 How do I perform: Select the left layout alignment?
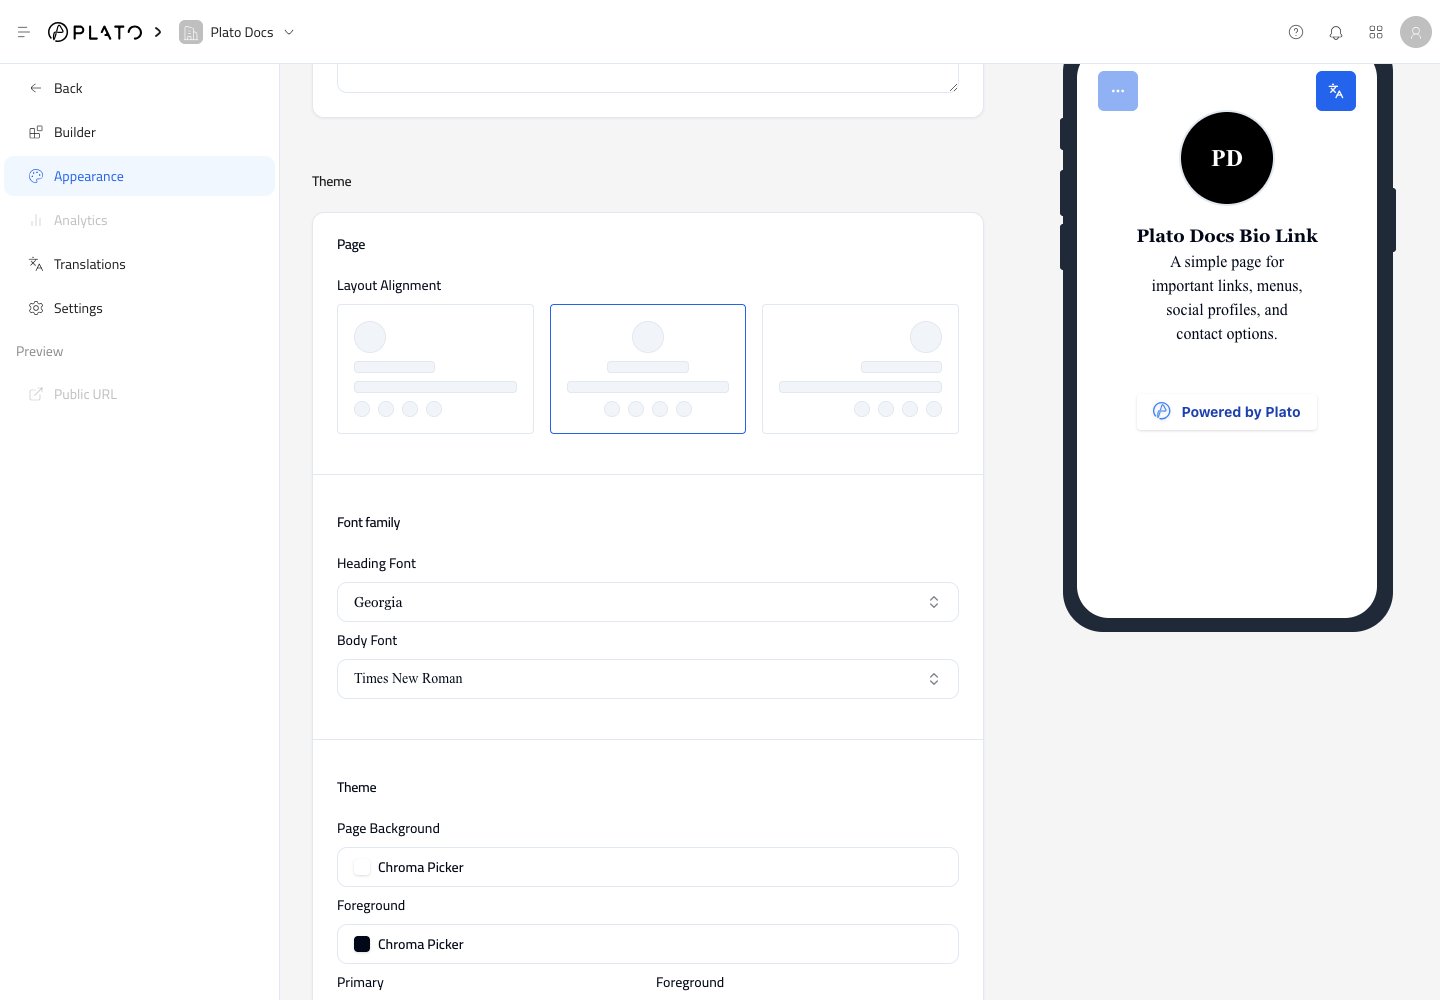tap(435, 369)
